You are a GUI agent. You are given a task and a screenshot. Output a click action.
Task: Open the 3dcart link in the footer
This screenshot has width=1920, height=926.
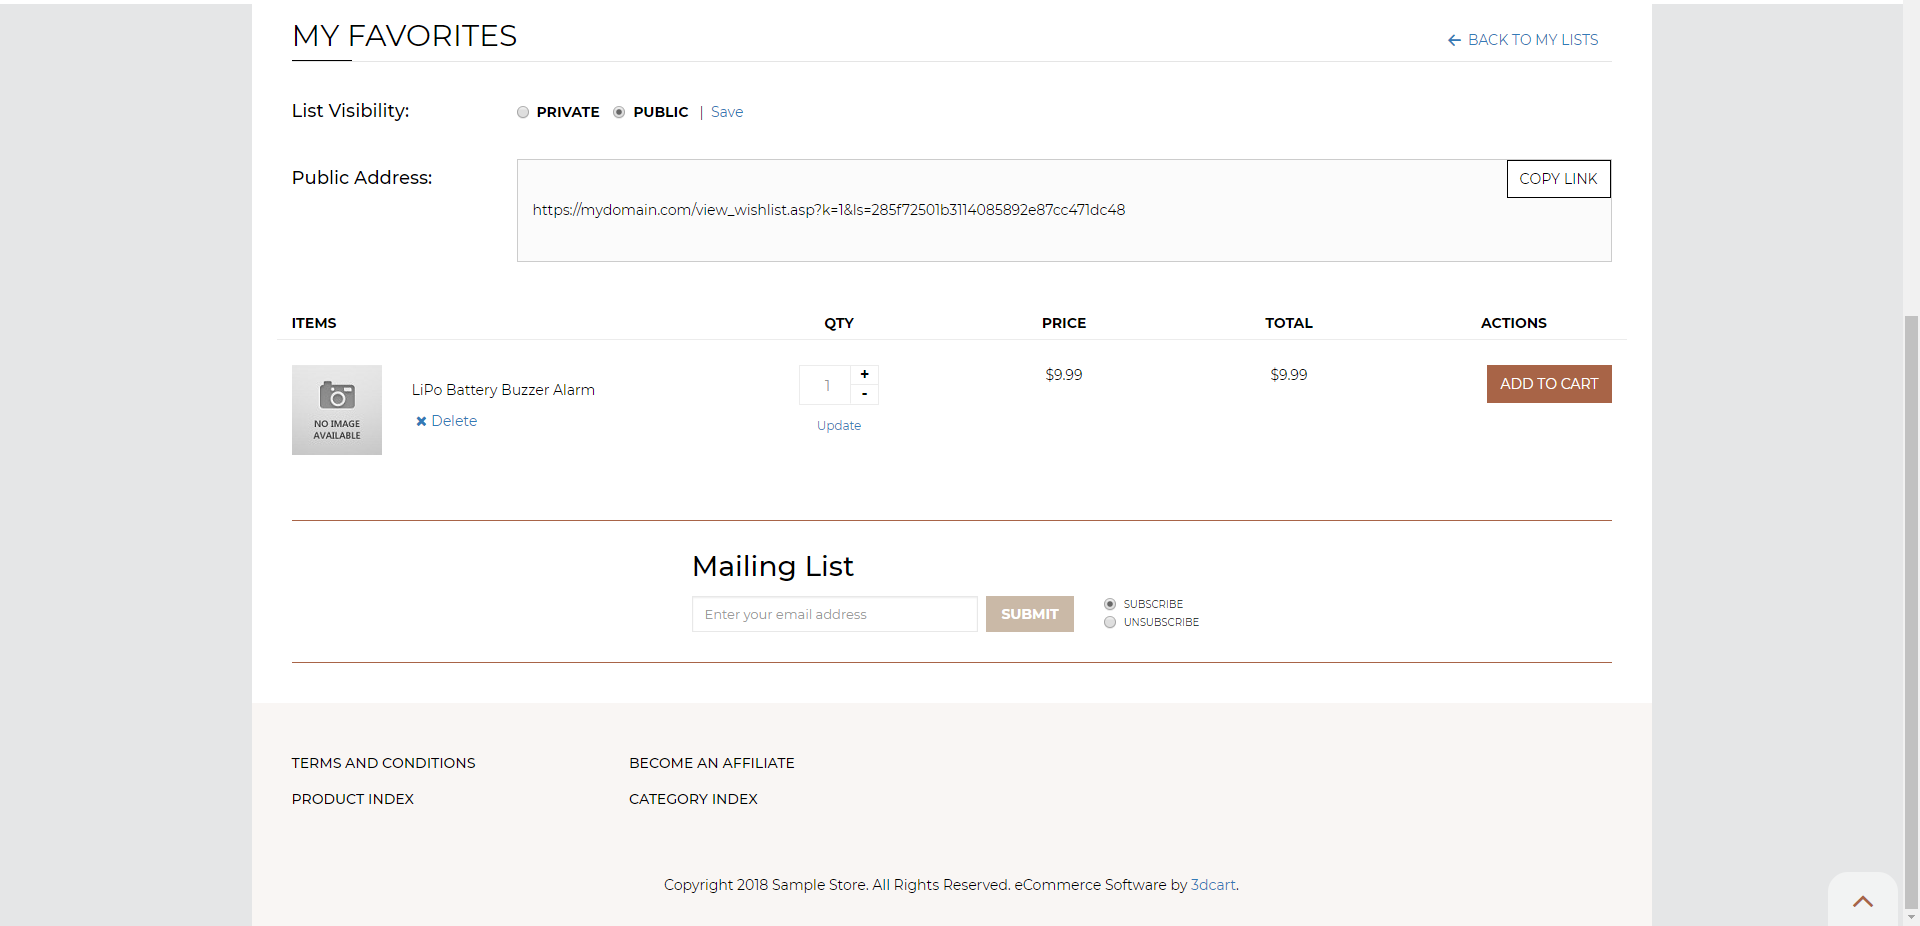click(x=1212, y=885)
